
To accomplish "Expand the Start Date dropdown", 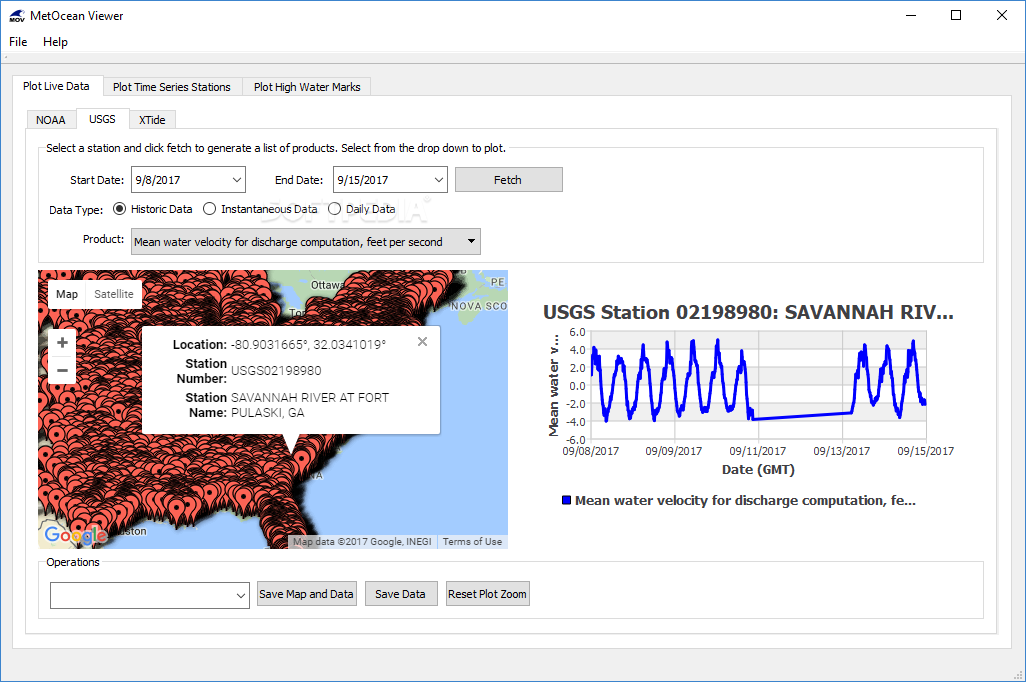I will coord(236,180).
